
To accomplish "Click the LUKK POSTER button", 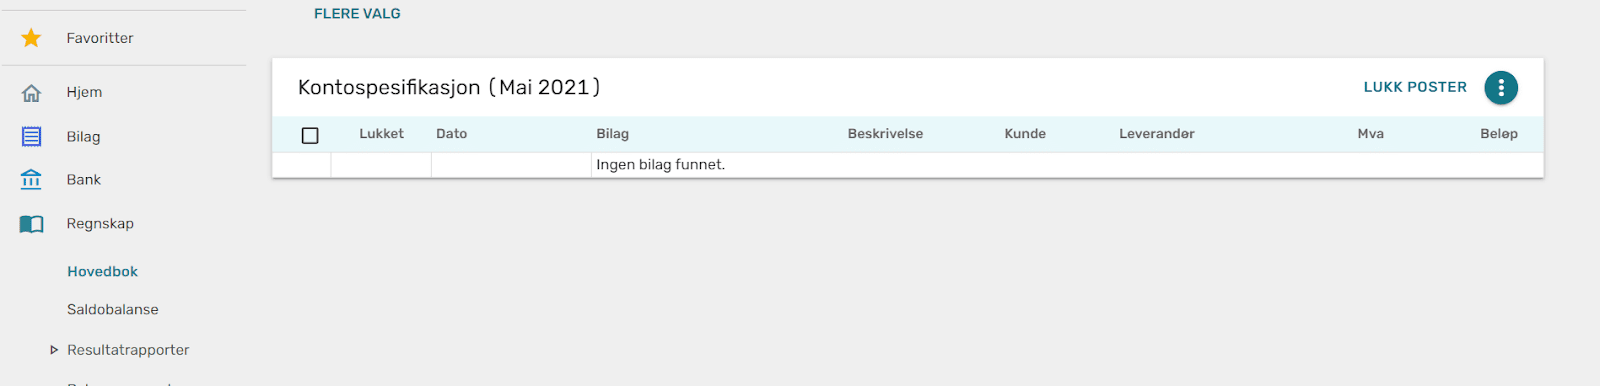I will point(1415,88).
